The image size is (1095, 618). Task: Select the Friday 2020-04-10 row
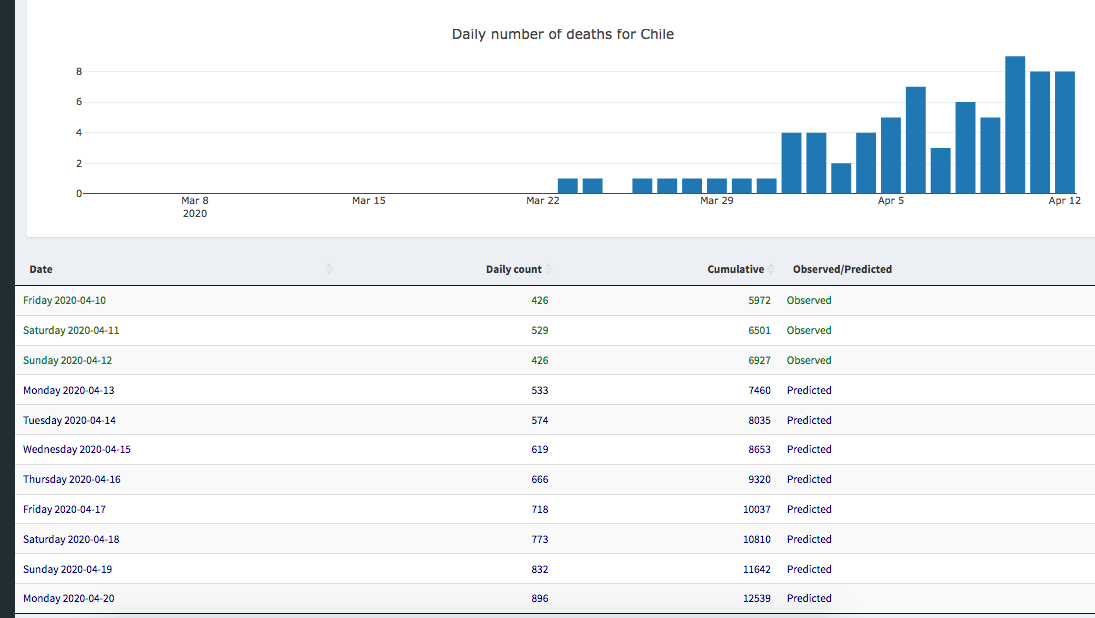[64, 300]
